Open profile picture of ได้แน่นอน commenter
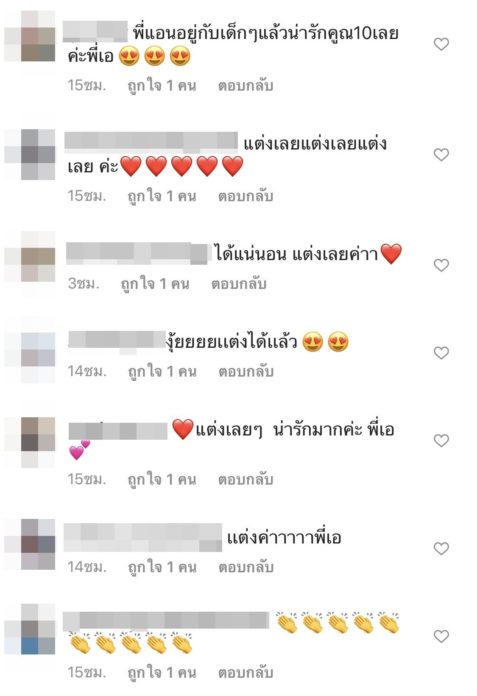477x696 pixels. click(30, 257)
